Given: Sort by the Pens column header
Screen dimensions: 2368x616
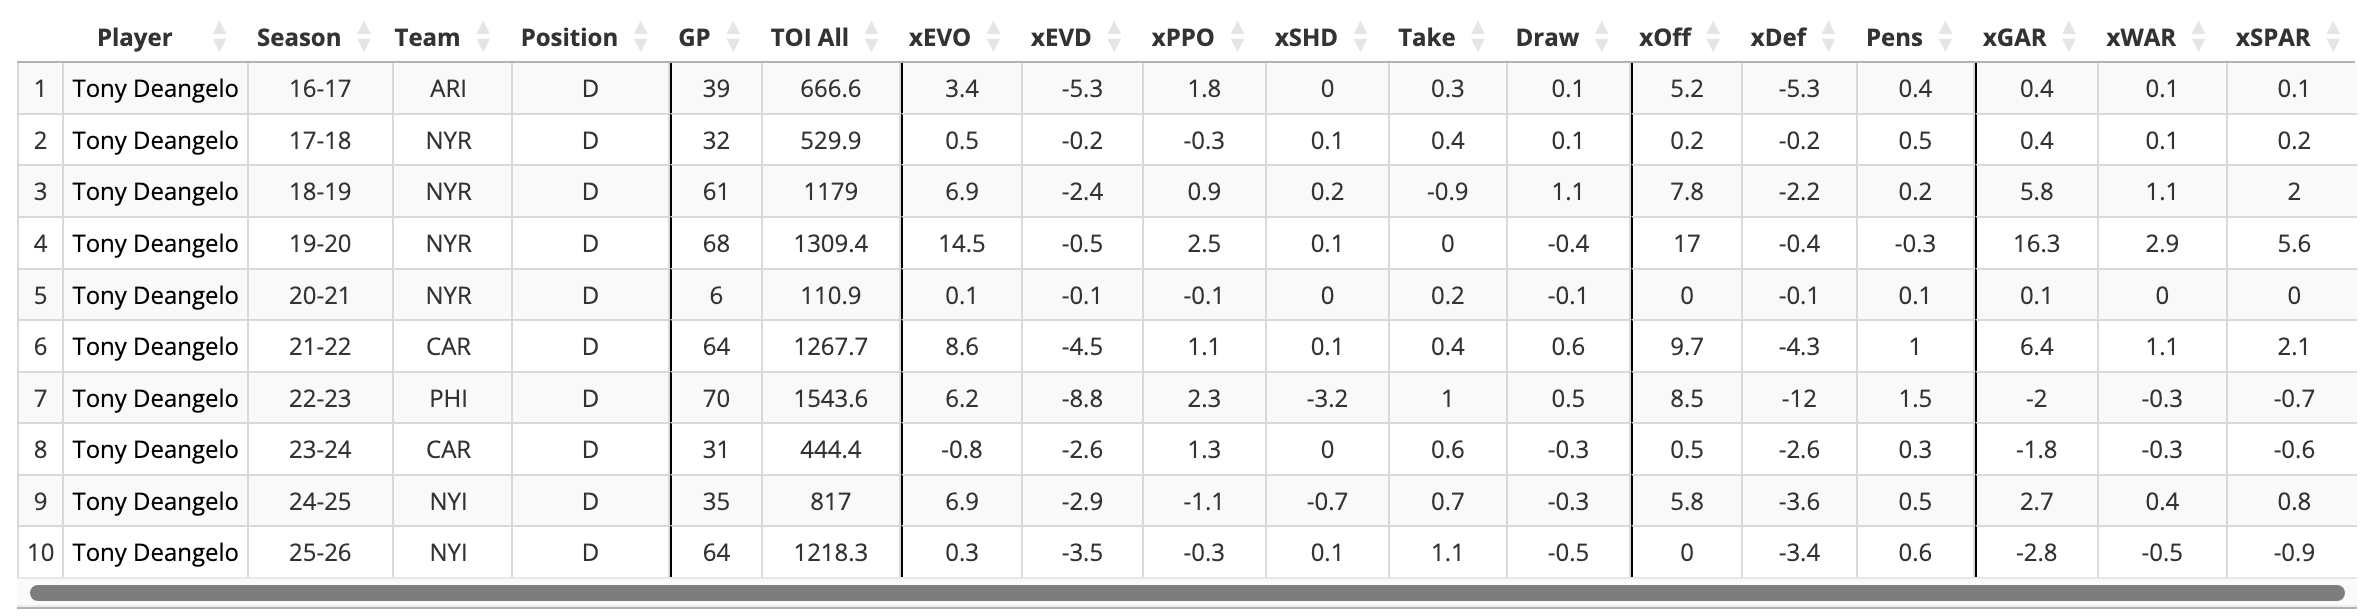Looking at the screenshot, I should point(1894,38).
